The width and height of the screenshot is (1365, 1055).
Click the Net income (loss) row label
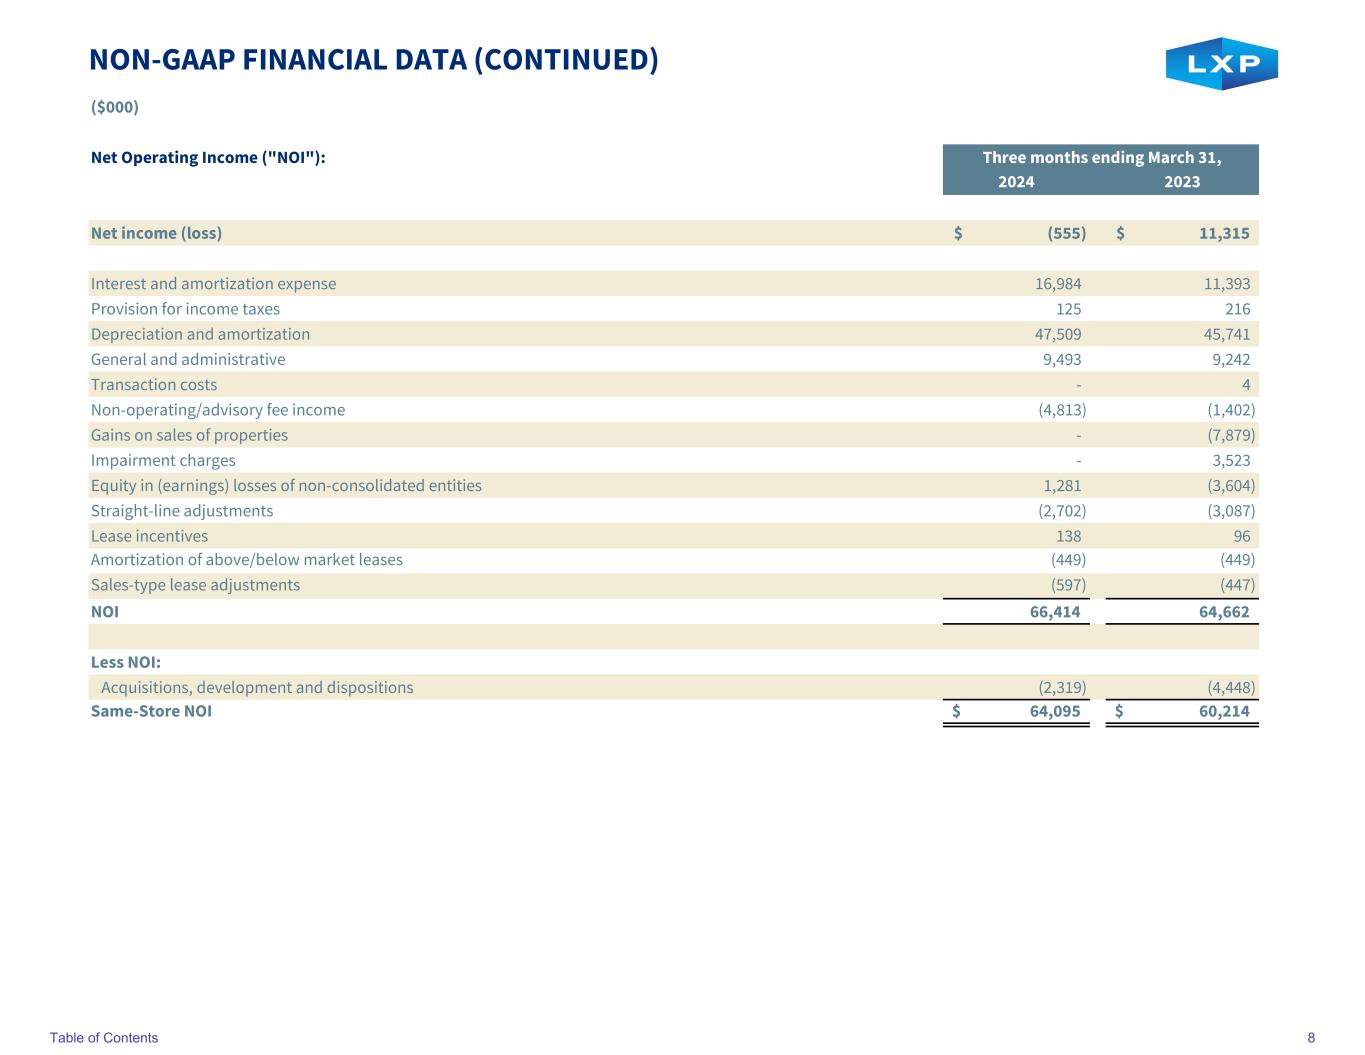156,233
